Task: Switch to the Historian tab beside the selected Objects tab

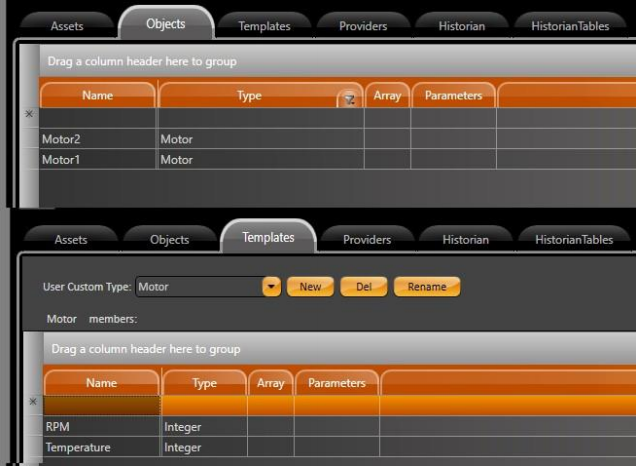Action: pos(461,26)
